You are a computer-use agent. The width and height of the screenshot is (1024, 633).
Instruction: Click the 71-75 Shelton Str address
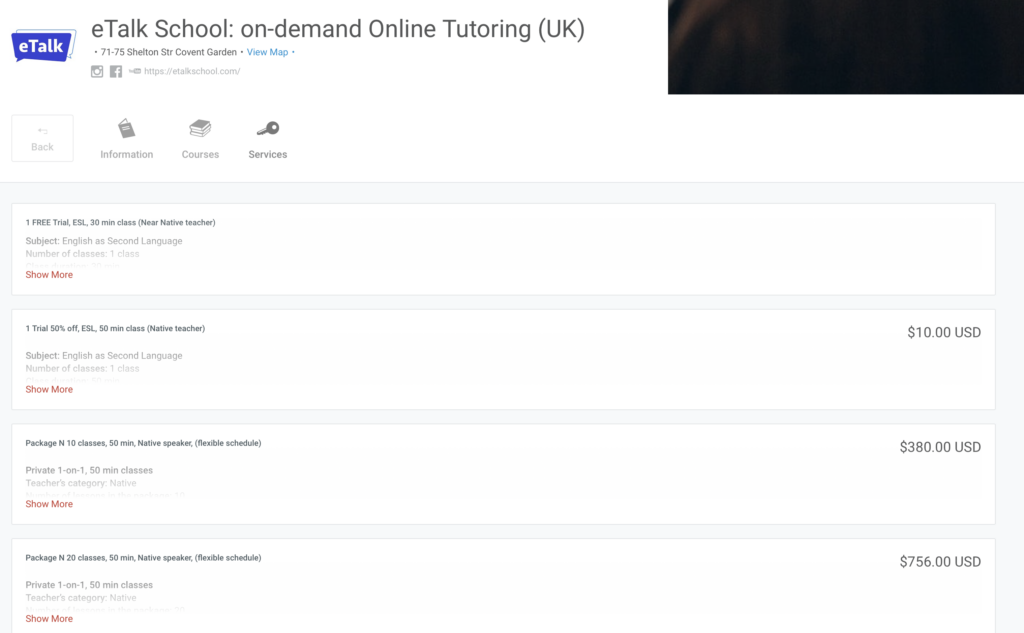(168, 52)
